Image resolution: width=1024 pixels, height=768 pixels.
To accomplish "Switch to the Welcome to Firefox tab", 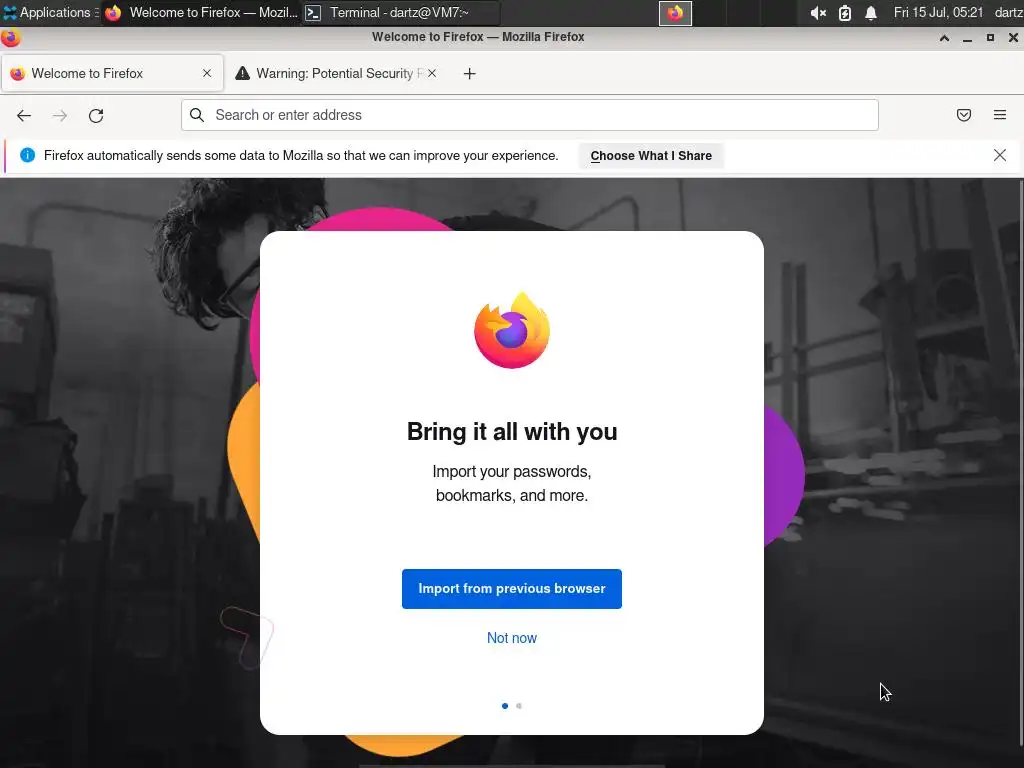I will [112, 73].
